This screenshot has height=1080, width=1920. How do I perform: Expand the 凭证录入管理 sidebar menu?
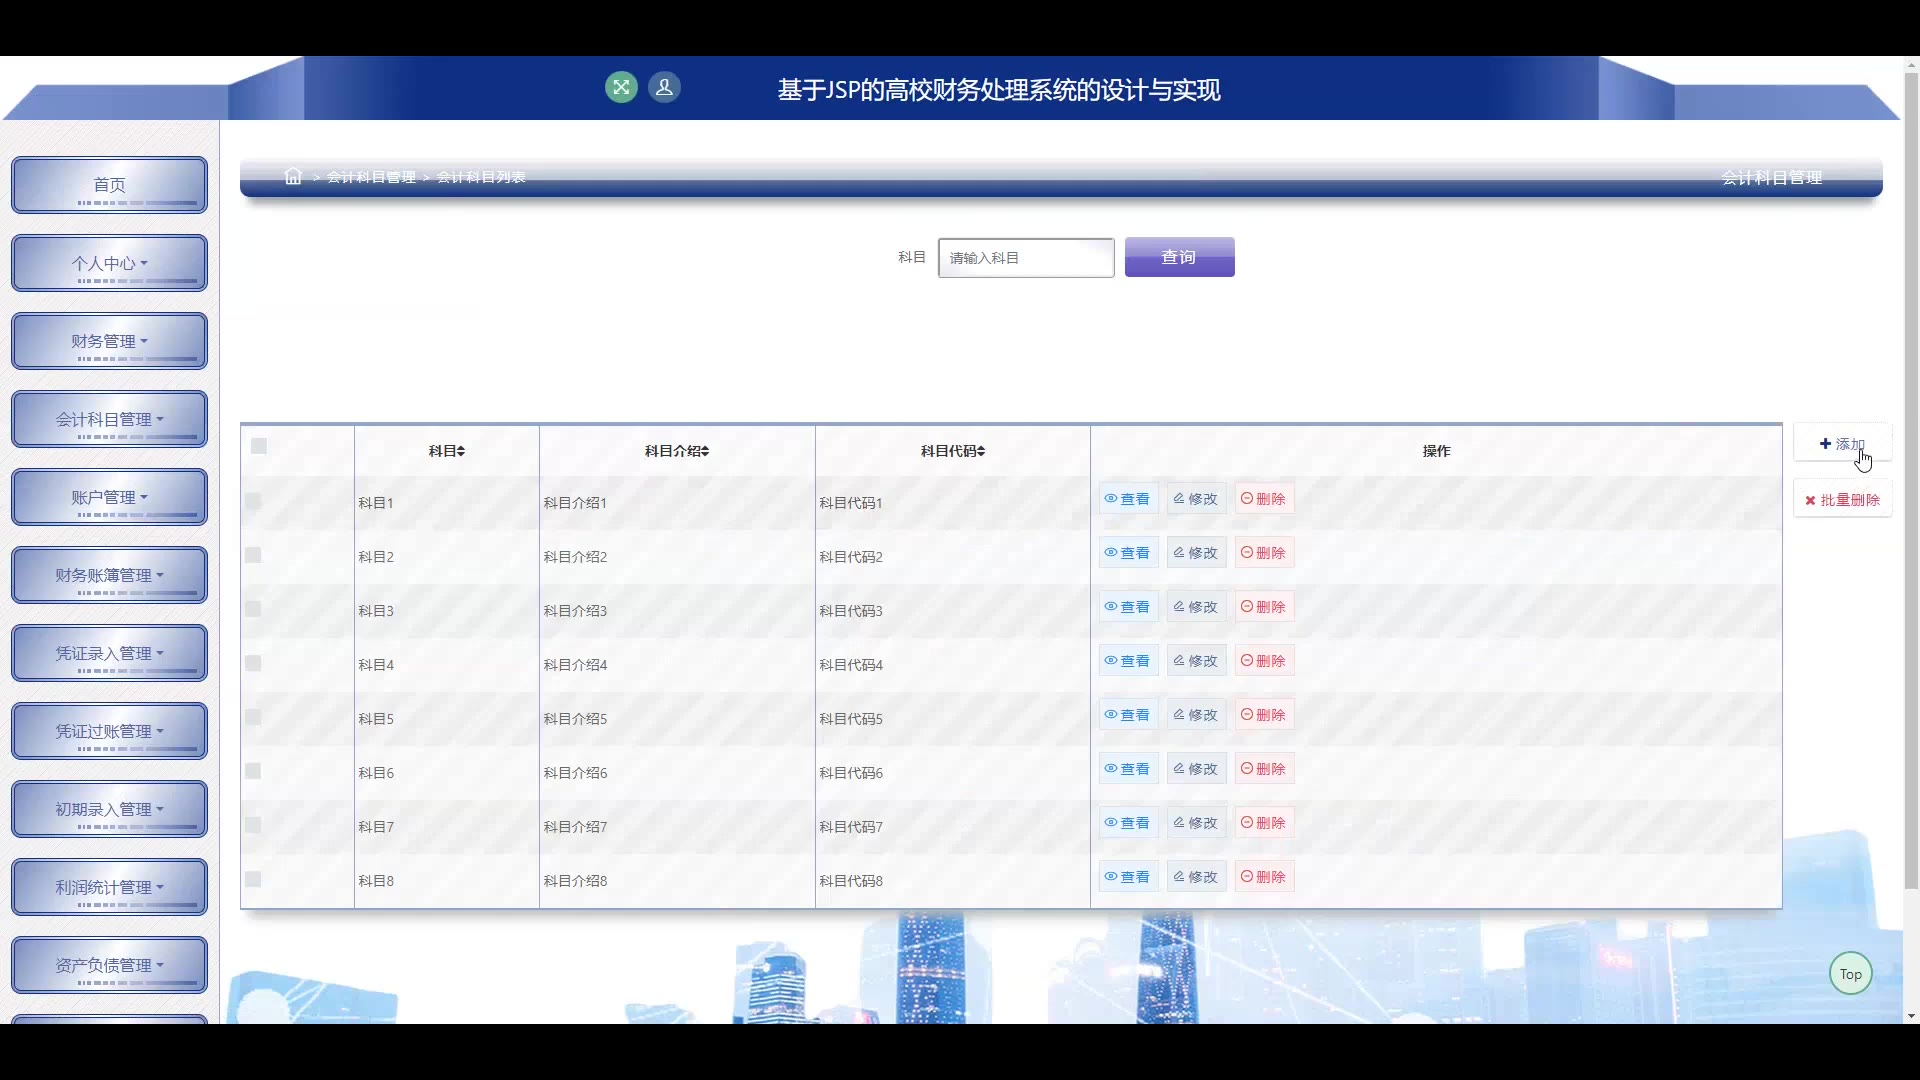(109, 653)
